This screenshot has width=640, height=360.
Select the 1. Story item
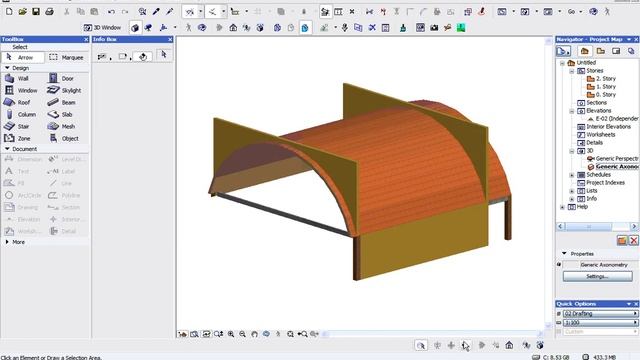click(601, 87)
